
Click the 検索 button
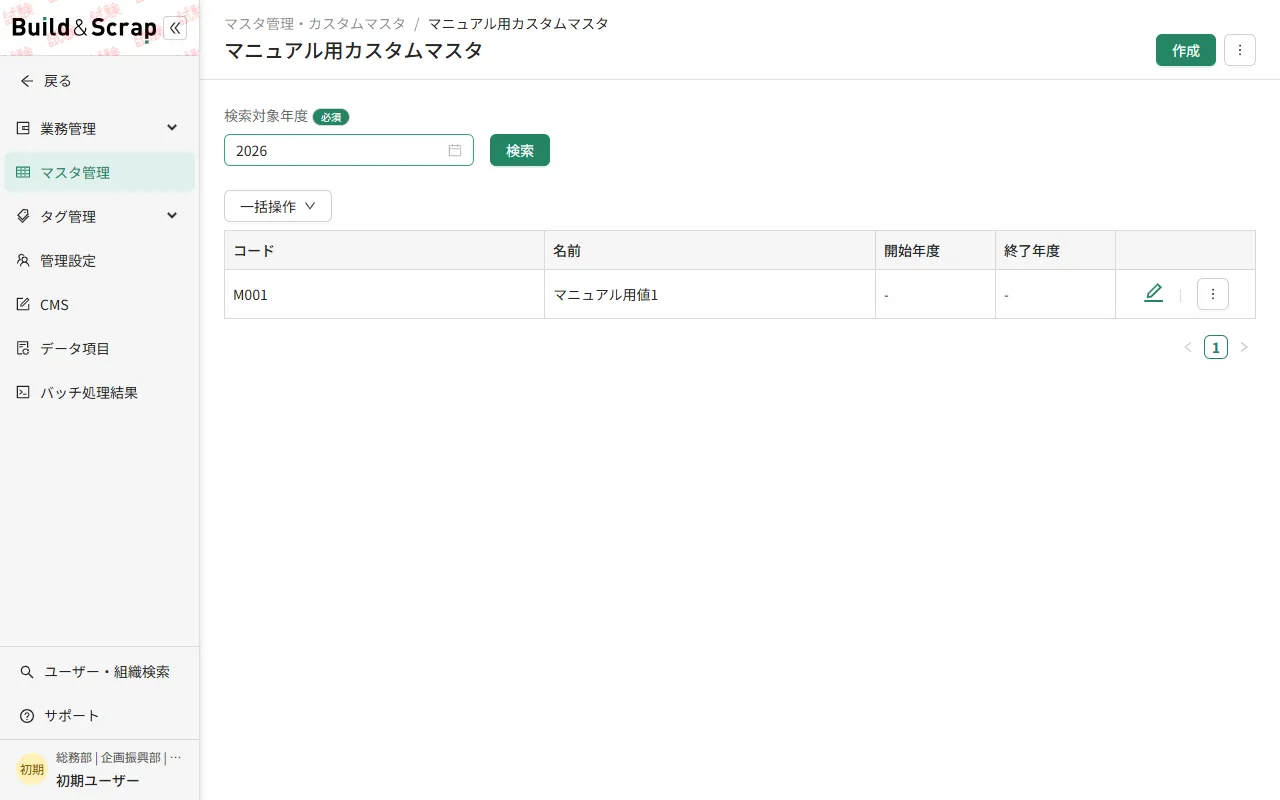pos(520,150)
